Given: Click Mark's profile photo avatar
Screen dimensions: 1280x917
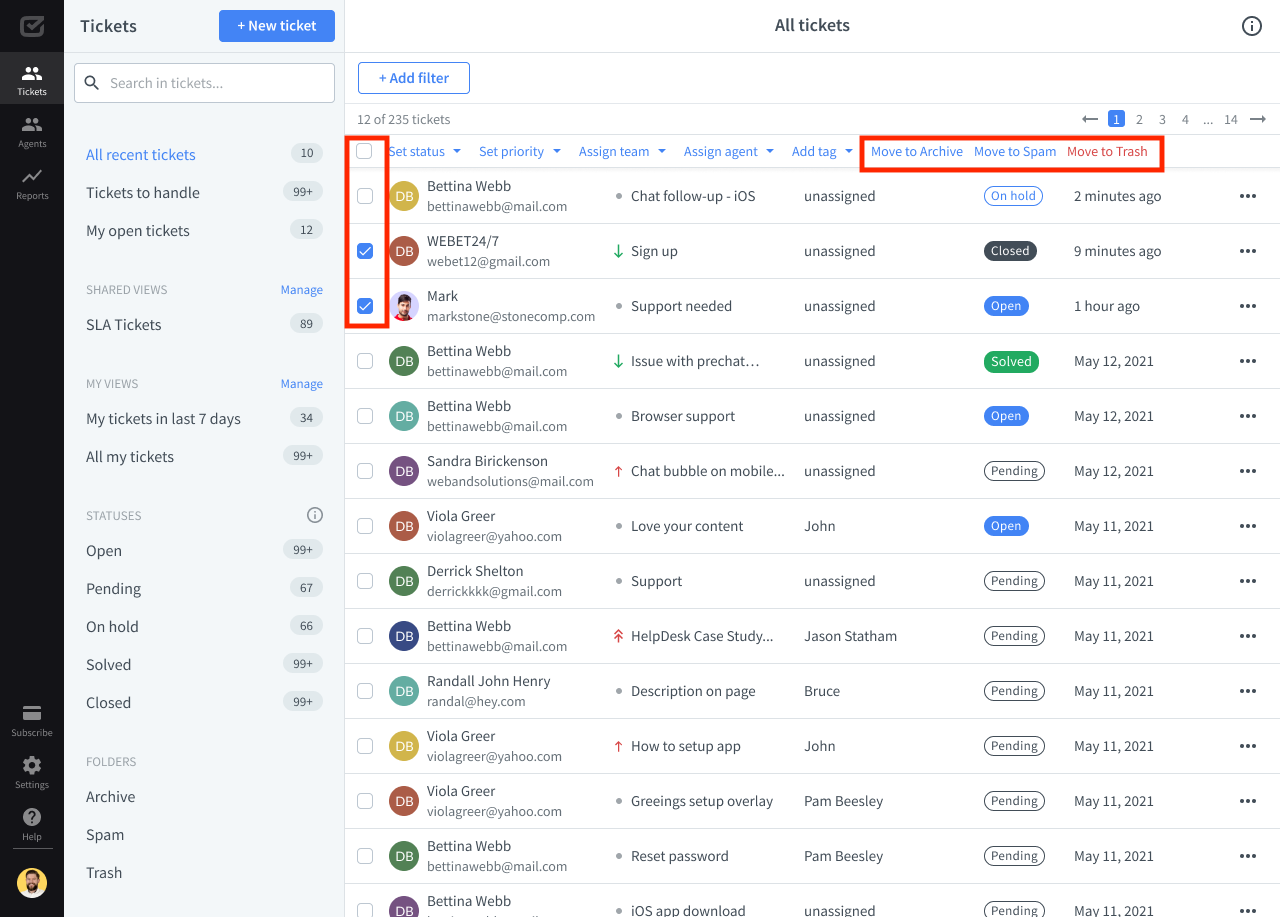Looking at the screenshot, I should pyautogui.click(x=404, y=306).
